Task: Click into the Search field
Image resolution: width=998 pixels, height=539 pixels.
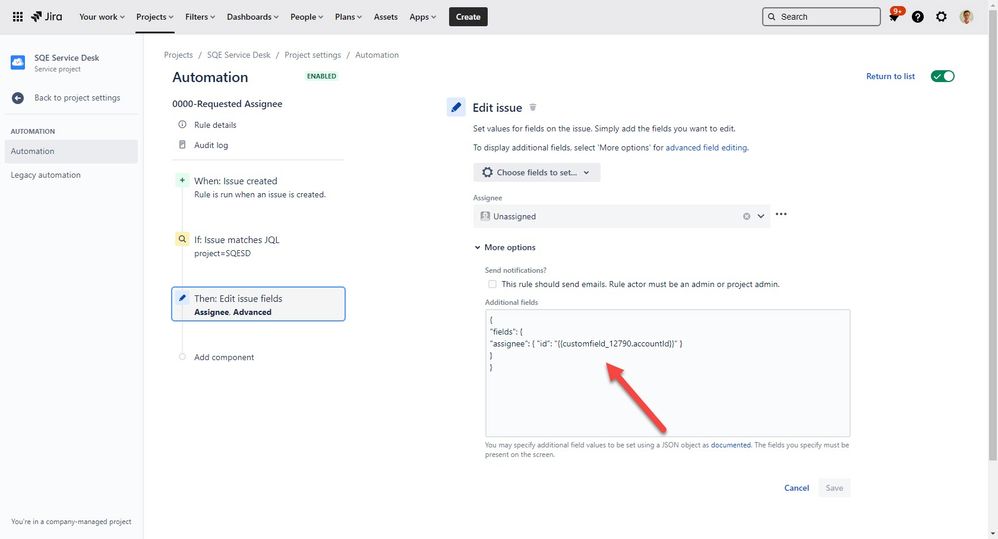Action: [x=821, y=17]
